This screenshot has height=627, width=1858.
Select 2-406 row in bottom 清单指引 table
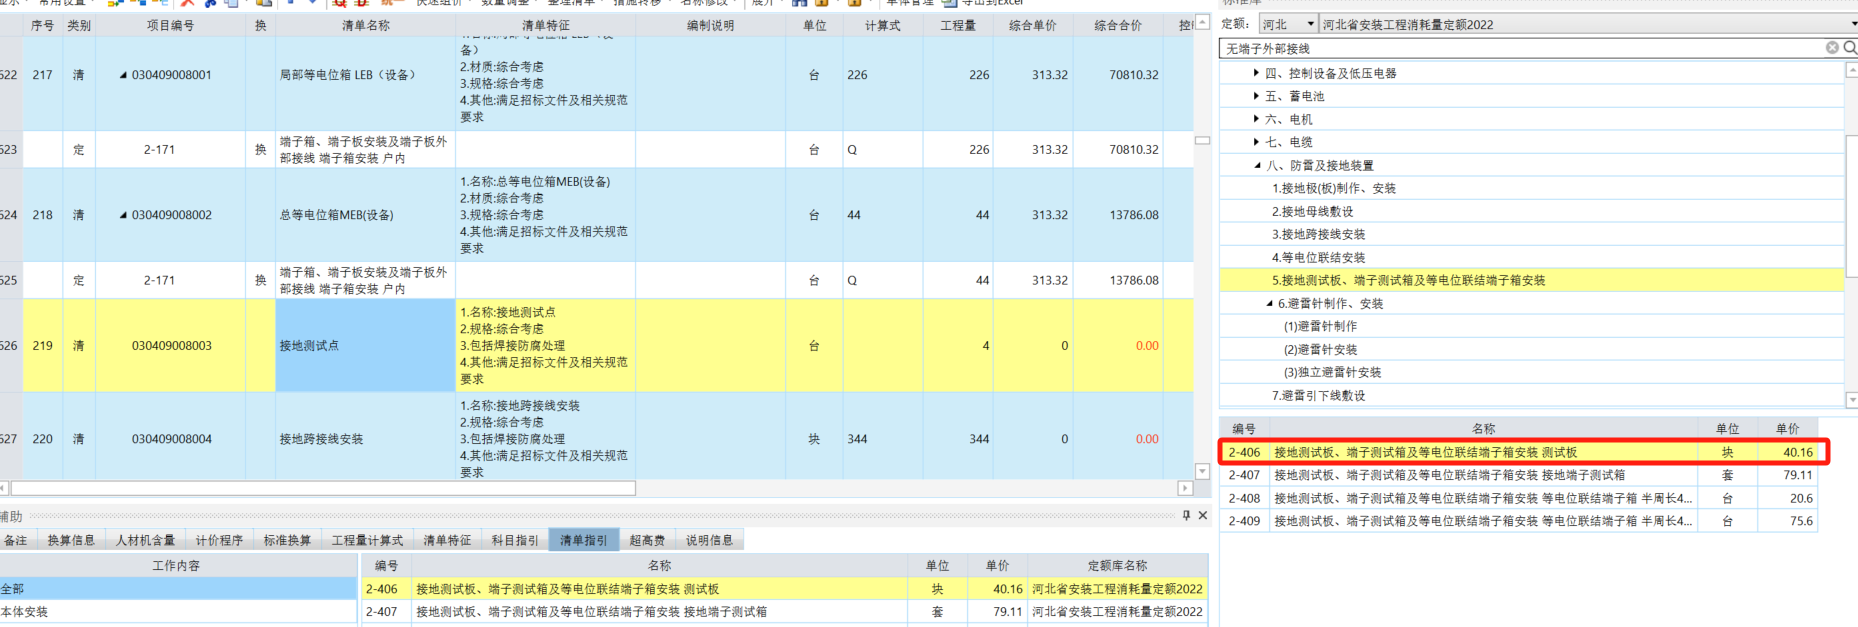pos(784,589)
